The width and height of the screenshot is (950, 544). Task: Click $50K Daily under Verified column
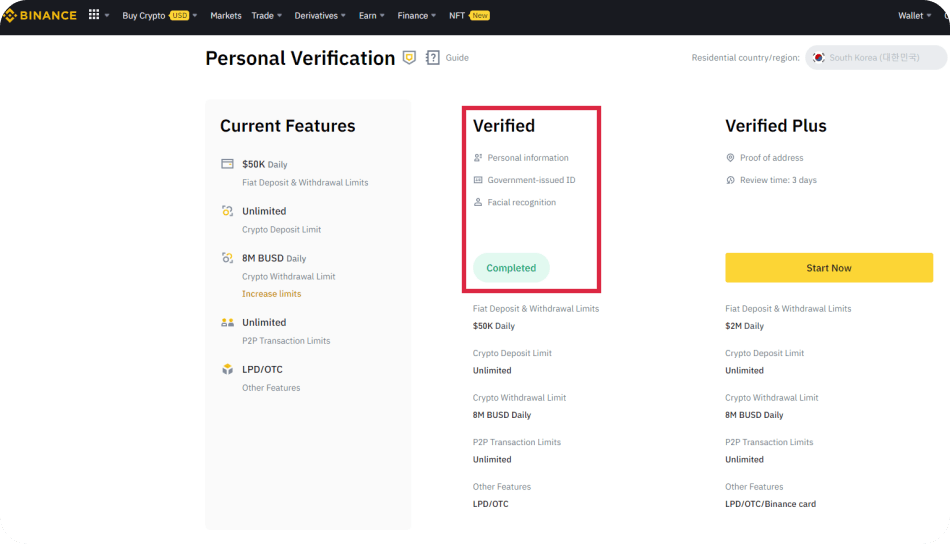[494, 326]
